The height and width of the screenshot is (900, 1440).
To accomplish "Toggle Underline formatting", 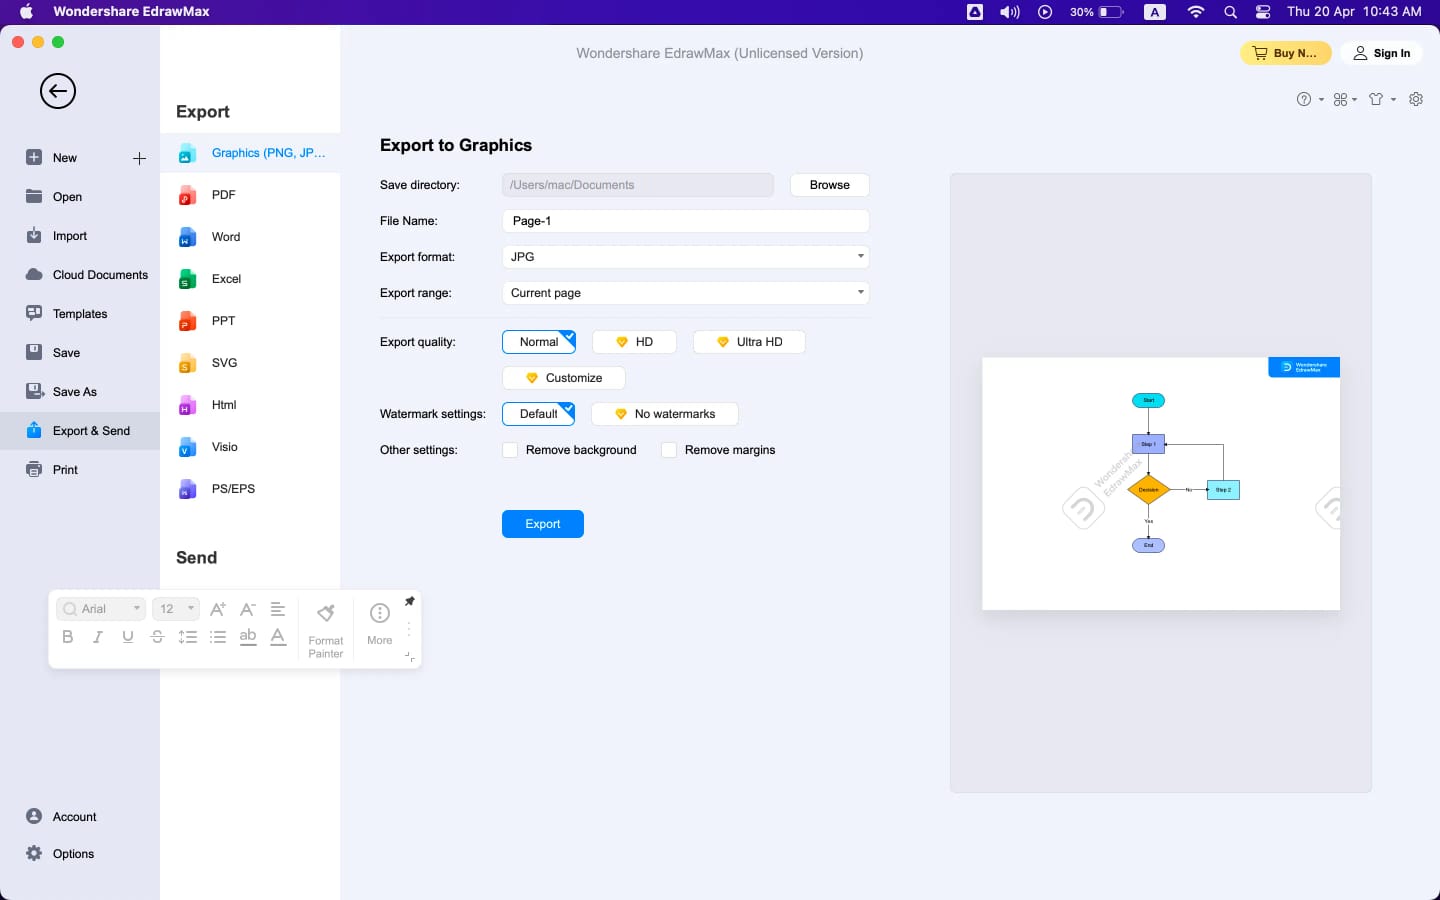I will coord(128,637).
